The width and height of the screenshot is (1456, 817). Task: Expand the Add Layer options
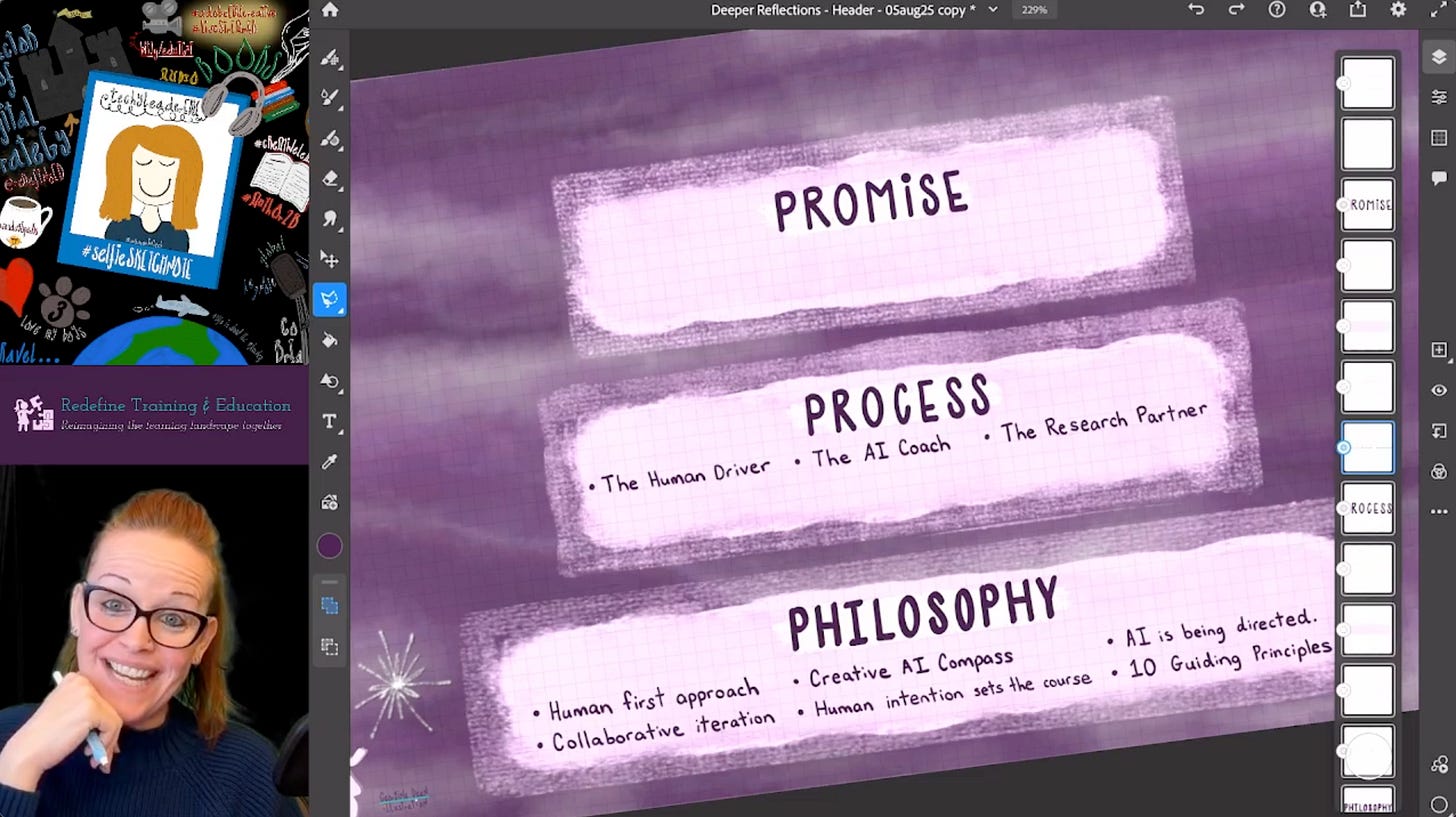pyautogui.click(x=1448, y=362)
